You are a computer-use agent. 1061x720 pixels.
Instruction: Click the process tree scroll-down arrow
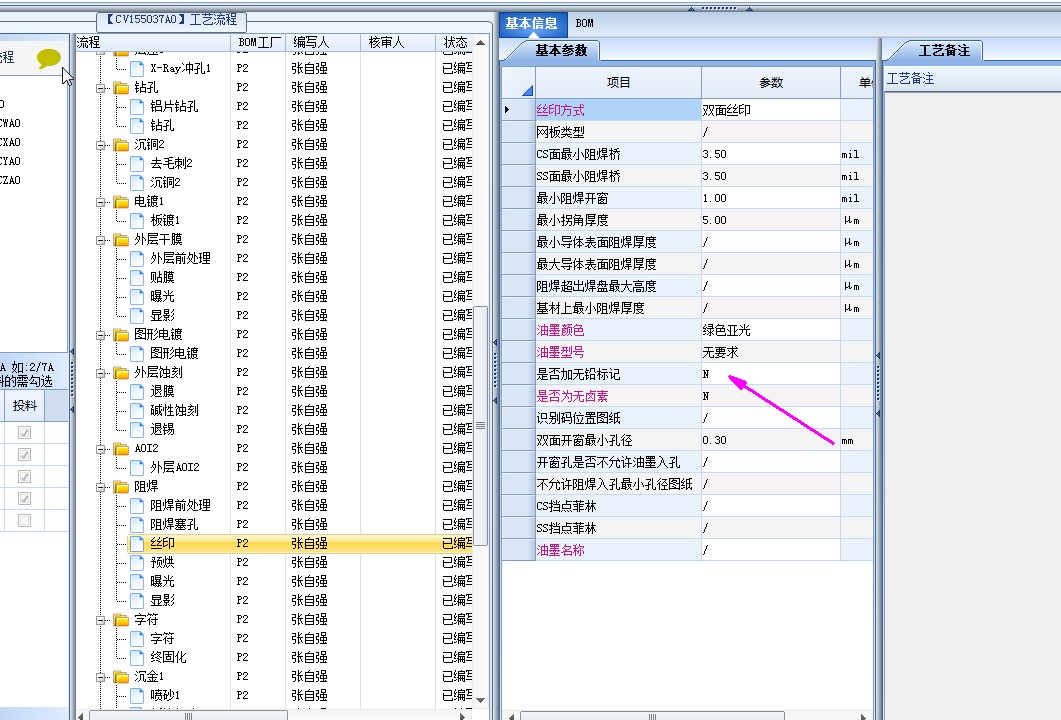[480, 700]
